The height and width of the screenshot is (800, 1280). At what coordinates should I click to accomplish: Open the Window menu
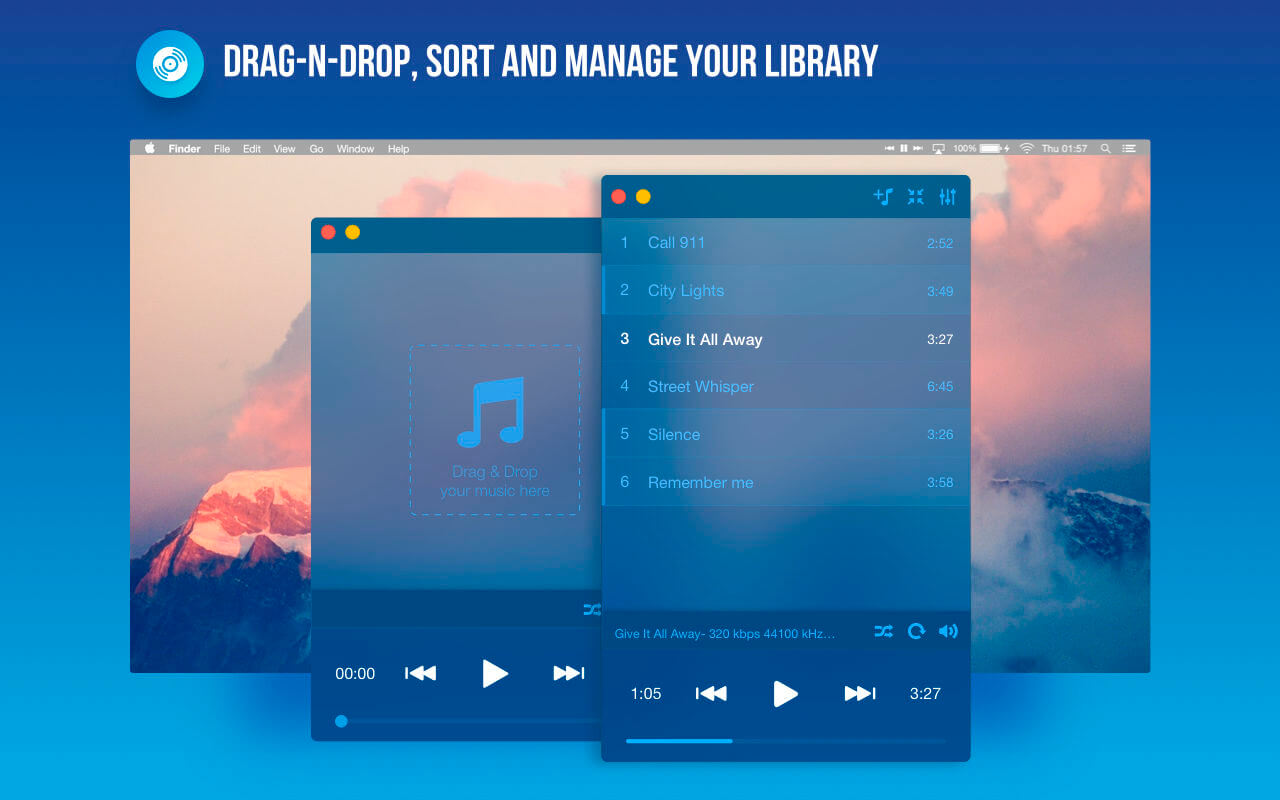(x=355, y=148)
